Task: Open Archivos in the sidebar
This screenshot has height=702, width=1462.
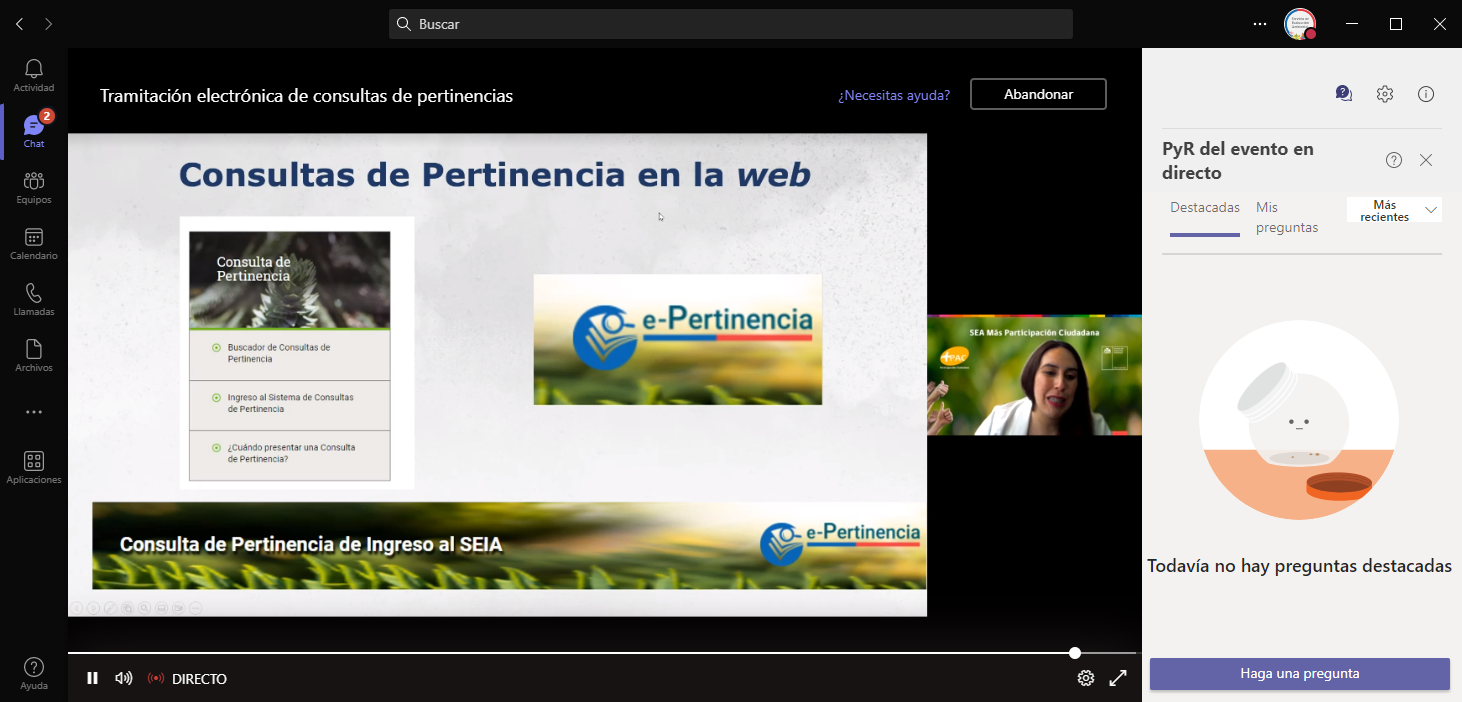Action: click(33, 355)
